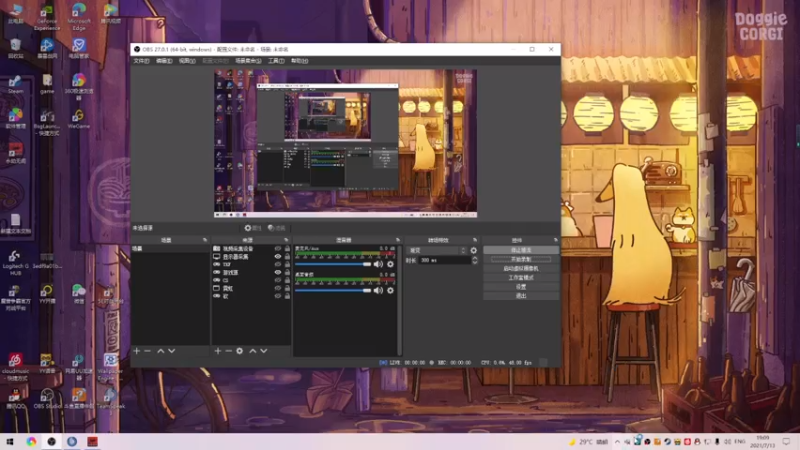Click the 设置 settings button in controls

tap(520, 286)
